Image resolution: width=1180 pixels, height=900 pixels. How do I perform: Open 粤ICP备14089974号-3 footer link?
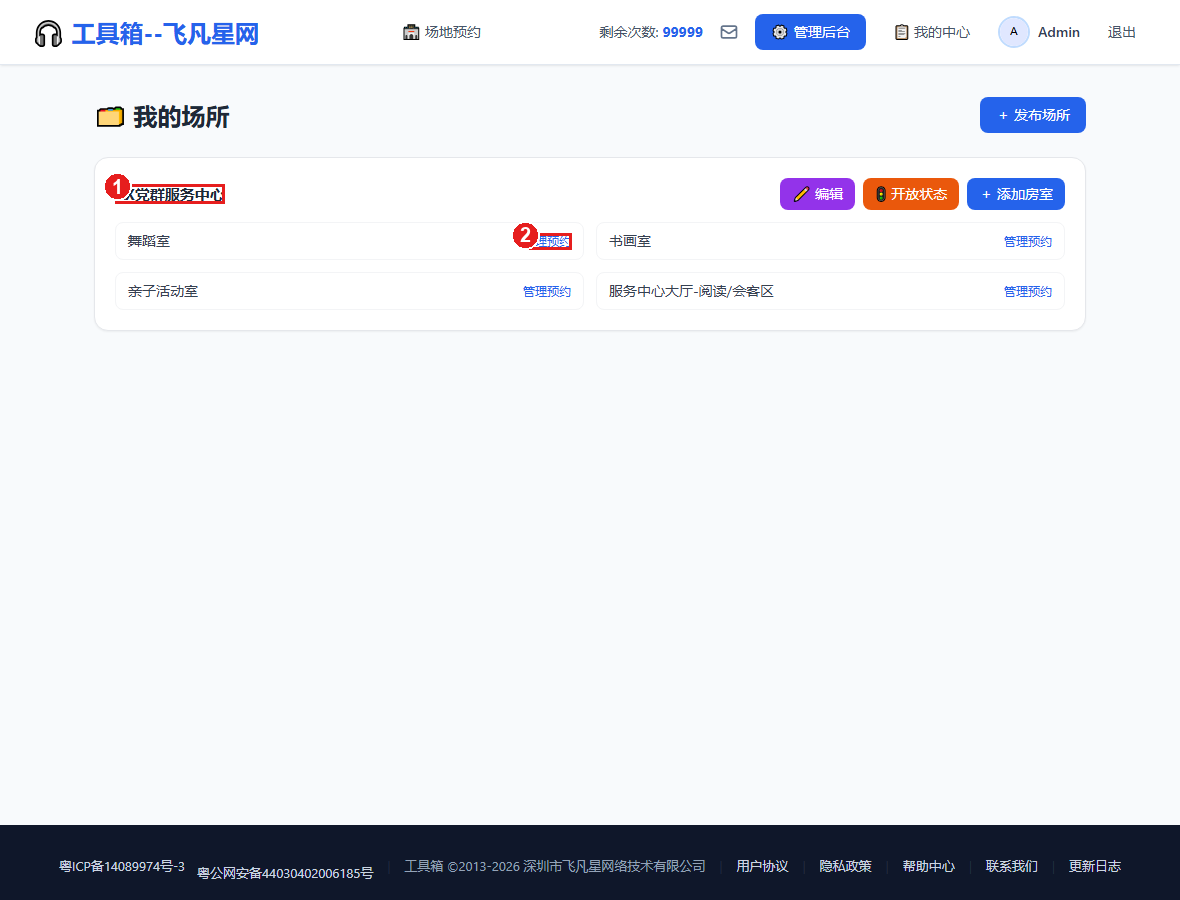point(122,866)
